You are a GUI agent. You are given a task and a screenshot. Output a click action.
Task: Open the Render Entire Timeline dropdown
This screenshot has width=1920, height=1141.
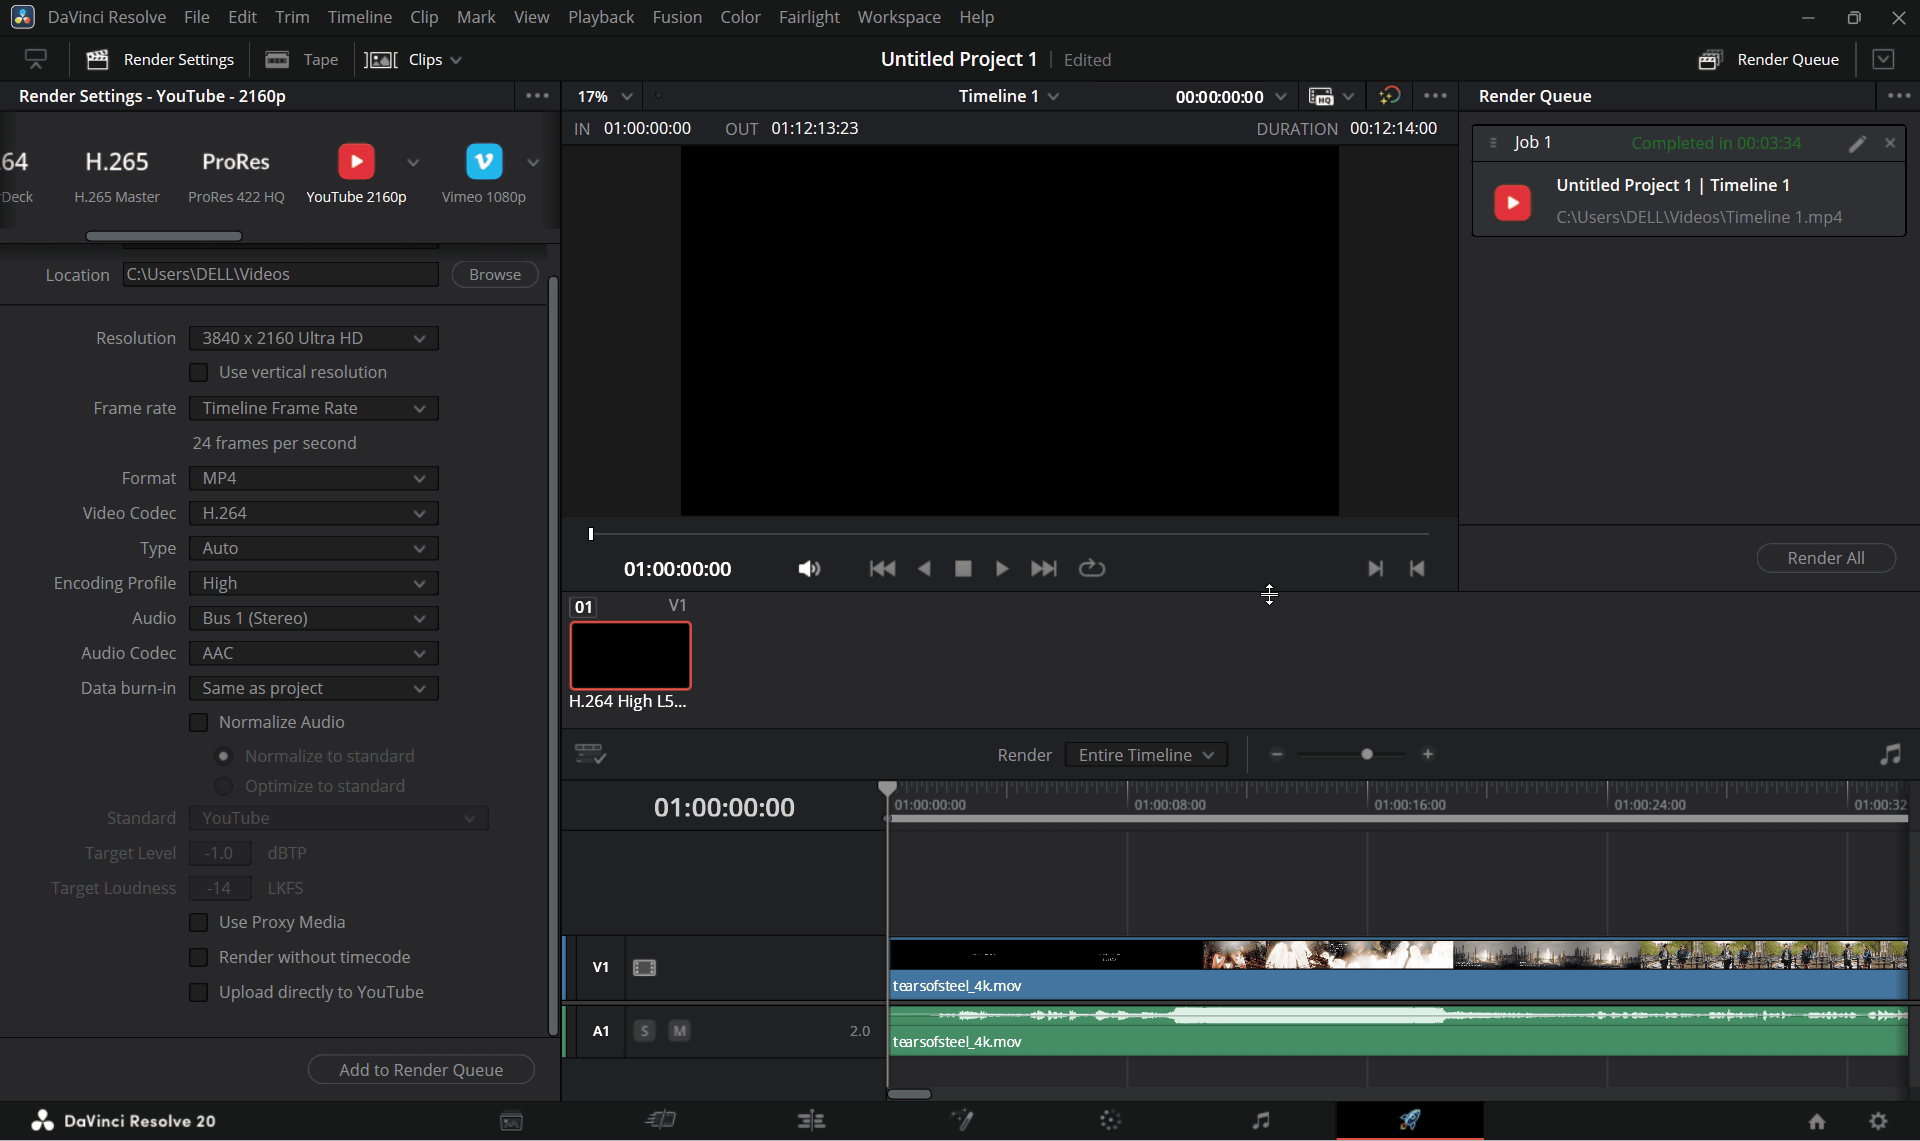1145,755
